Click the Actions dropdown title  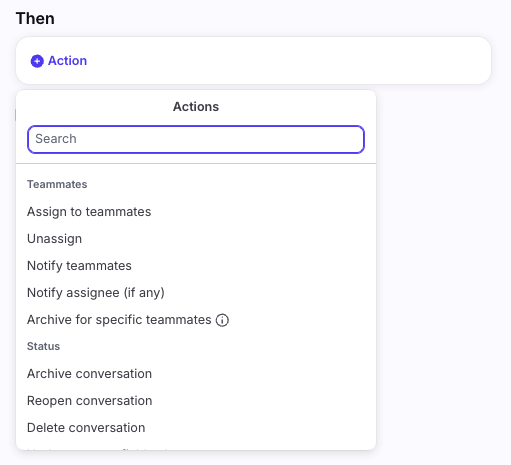pos(196,107)
